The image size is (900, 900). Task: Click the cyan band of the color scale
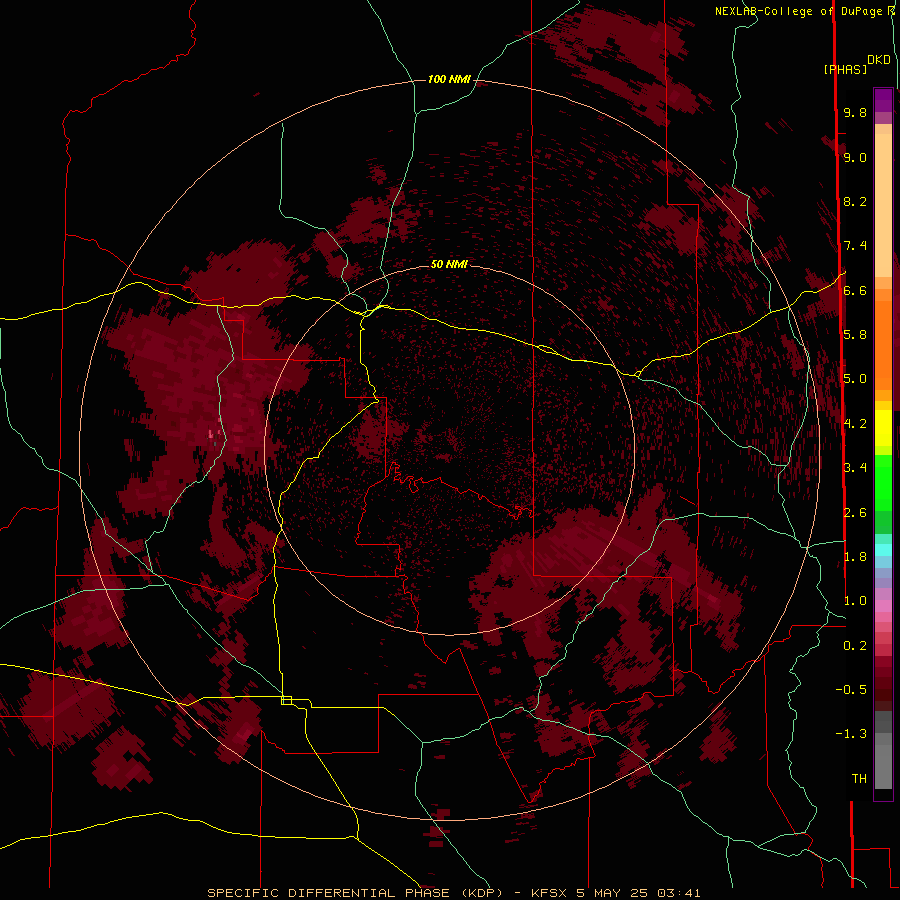[883, 550]
